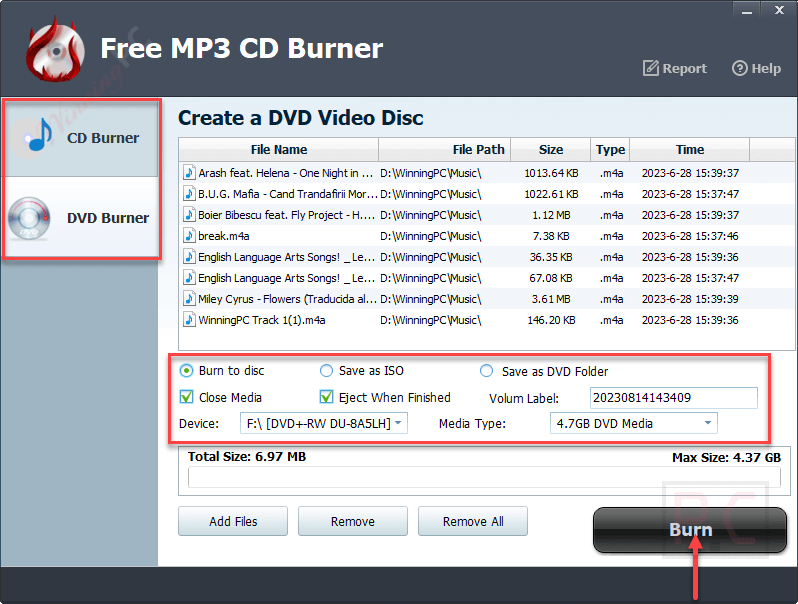Screen dimensions: 798x604
Task: Sort by File Name column header
Action: [x=279, y=150]
